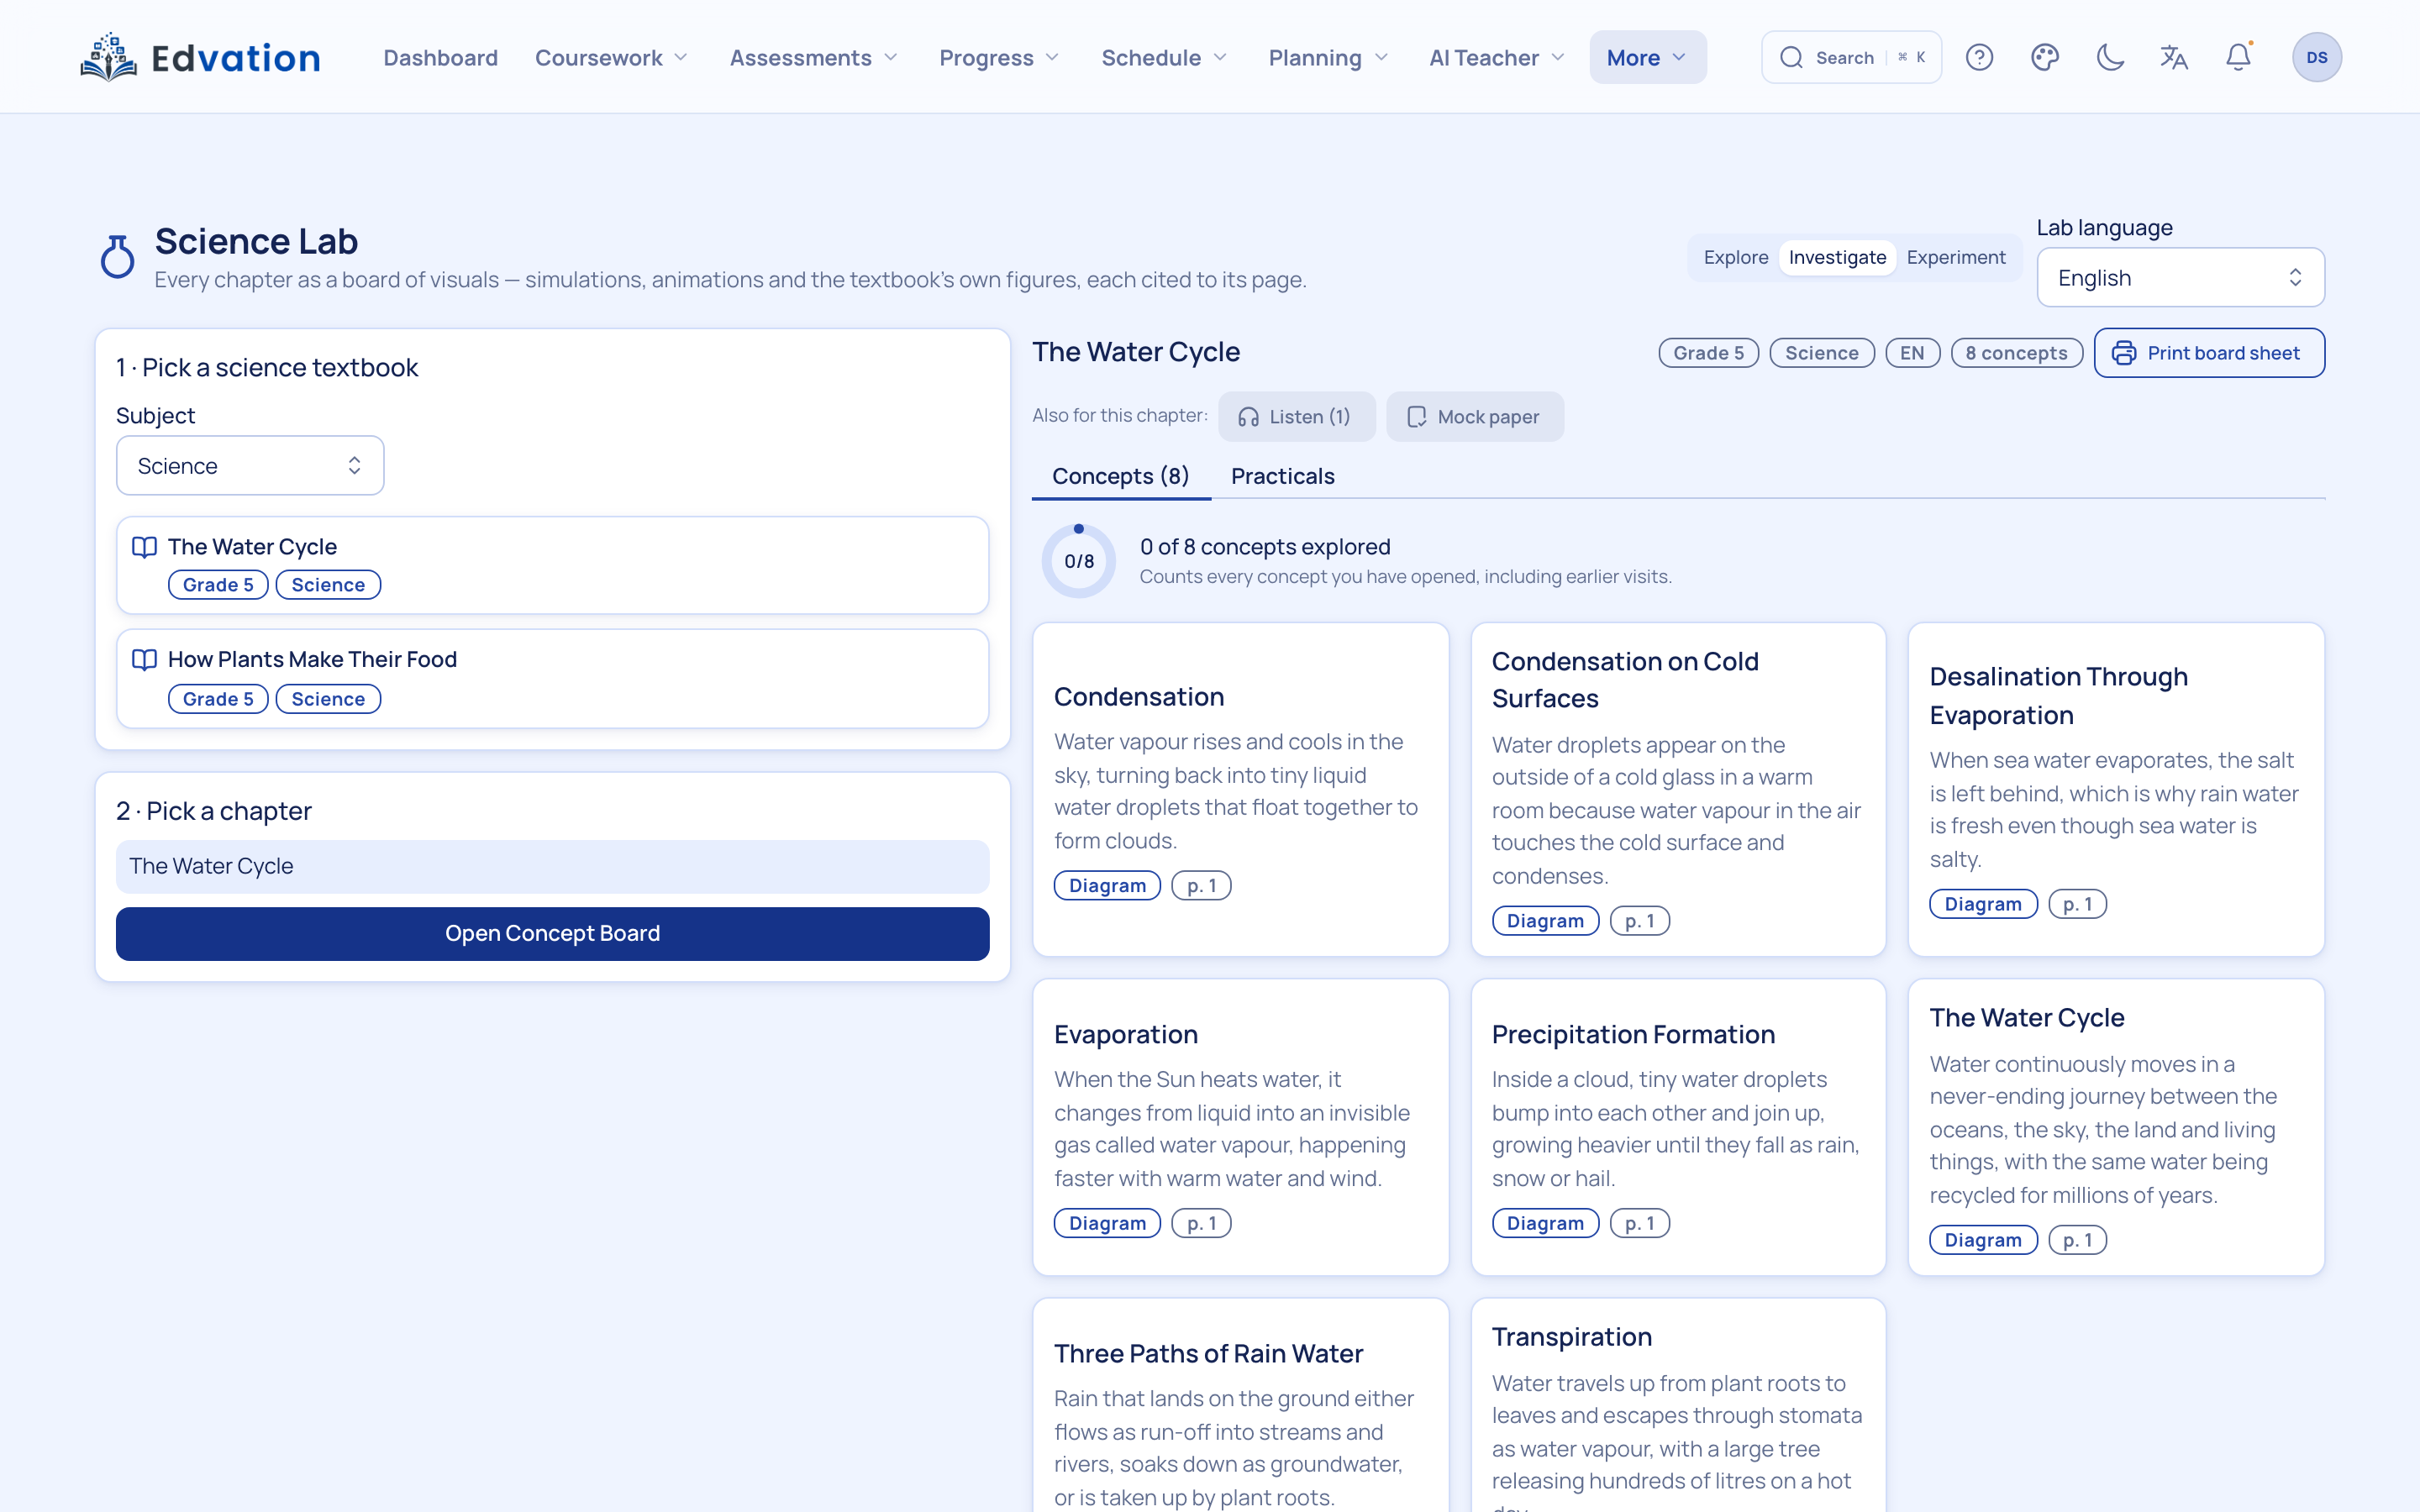Click p. 1 tag on Precipitation Formation
This screenshot has height=1512, width=2420.
tap(1639, 1223)
